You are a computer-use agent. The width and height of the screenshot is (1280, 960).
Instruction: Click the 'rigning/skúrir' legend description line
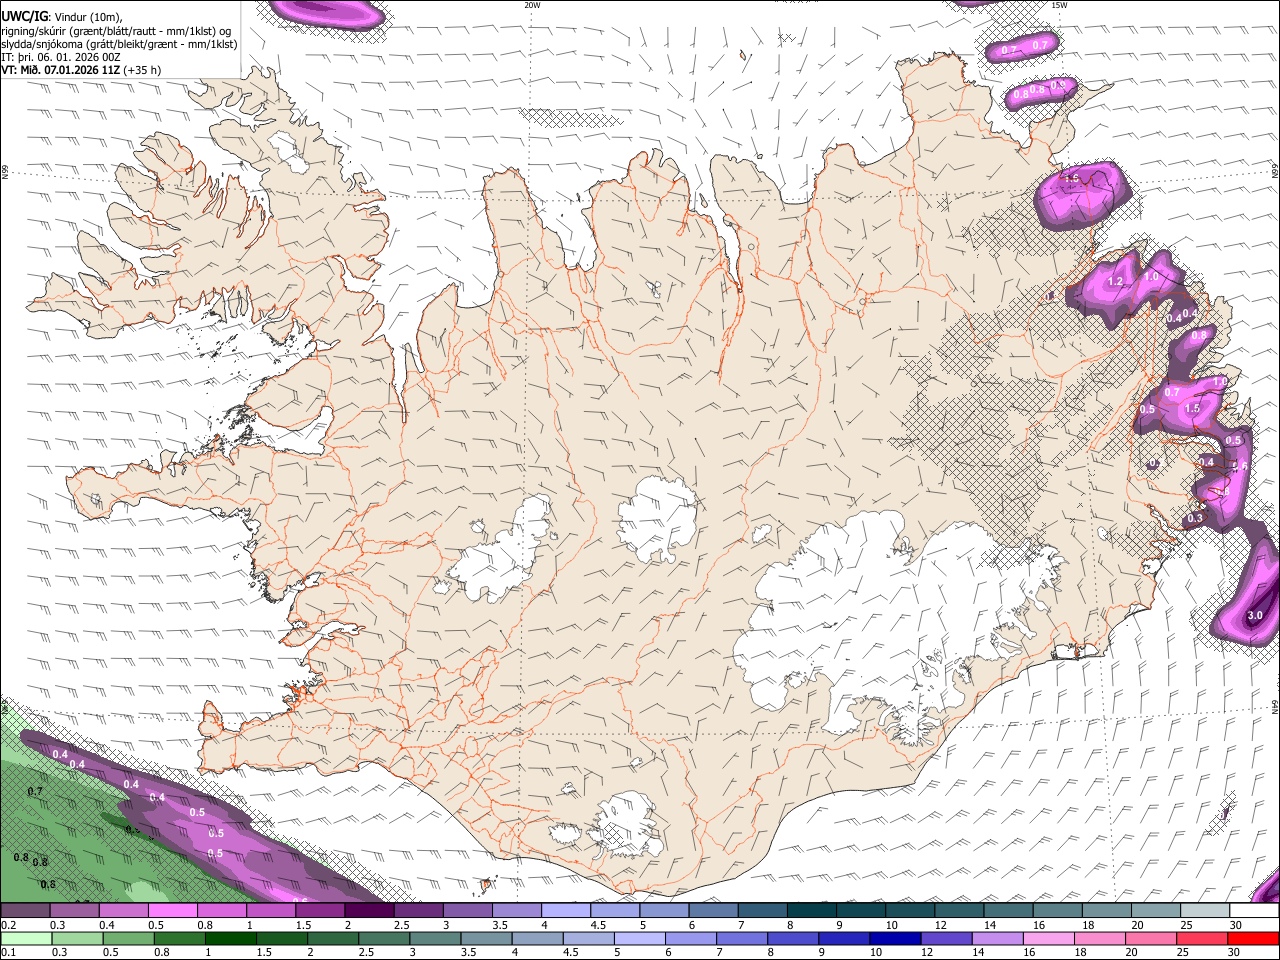[117, 31]
